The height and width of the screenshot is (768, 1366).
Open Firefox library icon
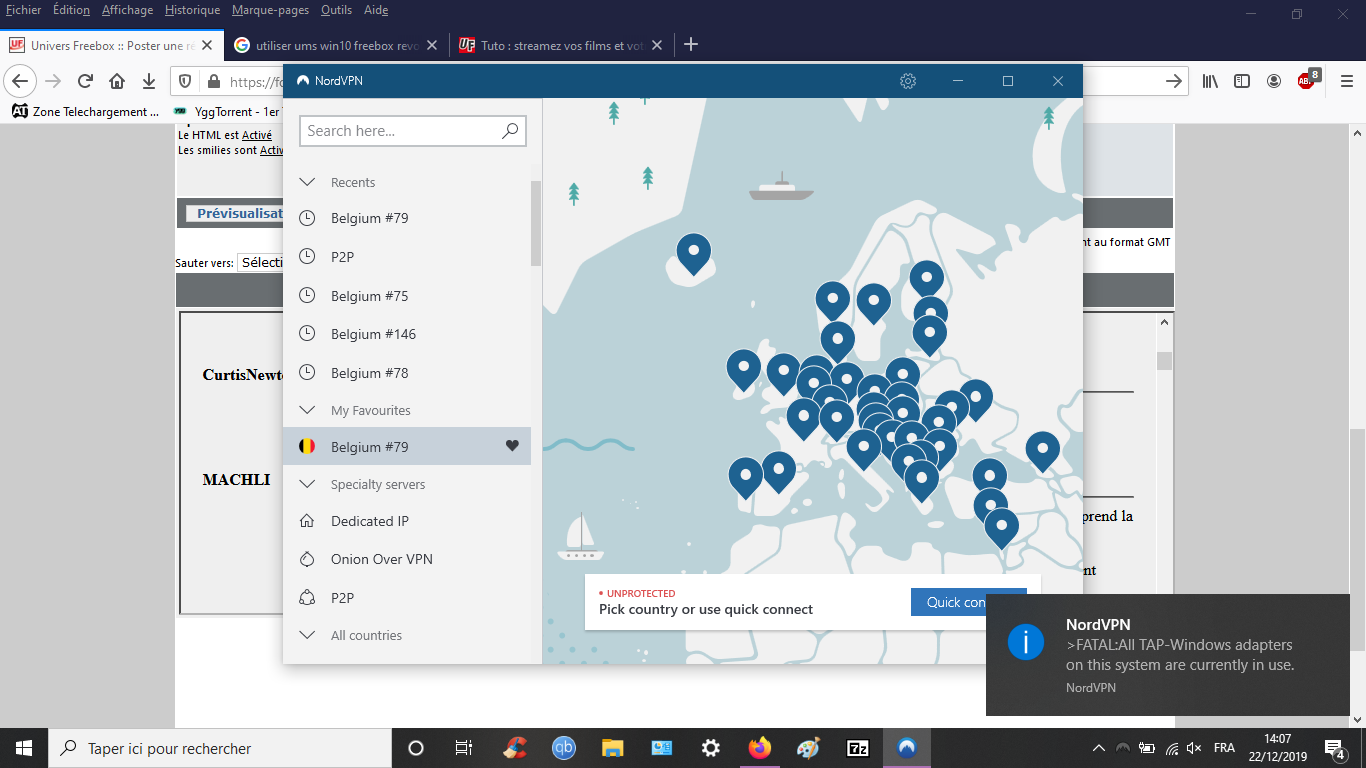pyautogui.click(x=1210, y=81)
